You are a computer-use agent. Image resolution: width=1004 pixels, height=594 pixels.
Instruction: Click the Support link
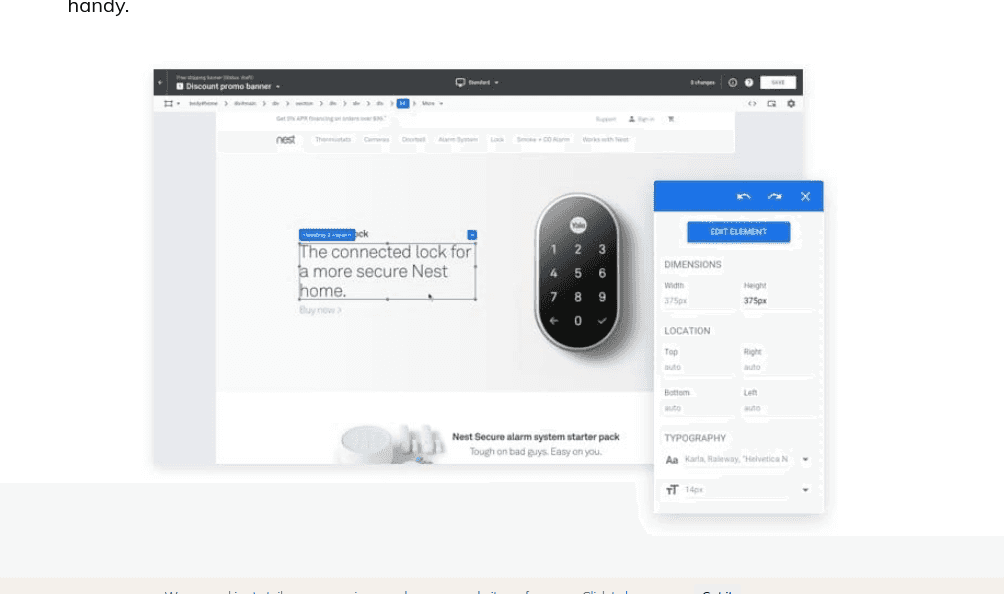click(606, 119)
